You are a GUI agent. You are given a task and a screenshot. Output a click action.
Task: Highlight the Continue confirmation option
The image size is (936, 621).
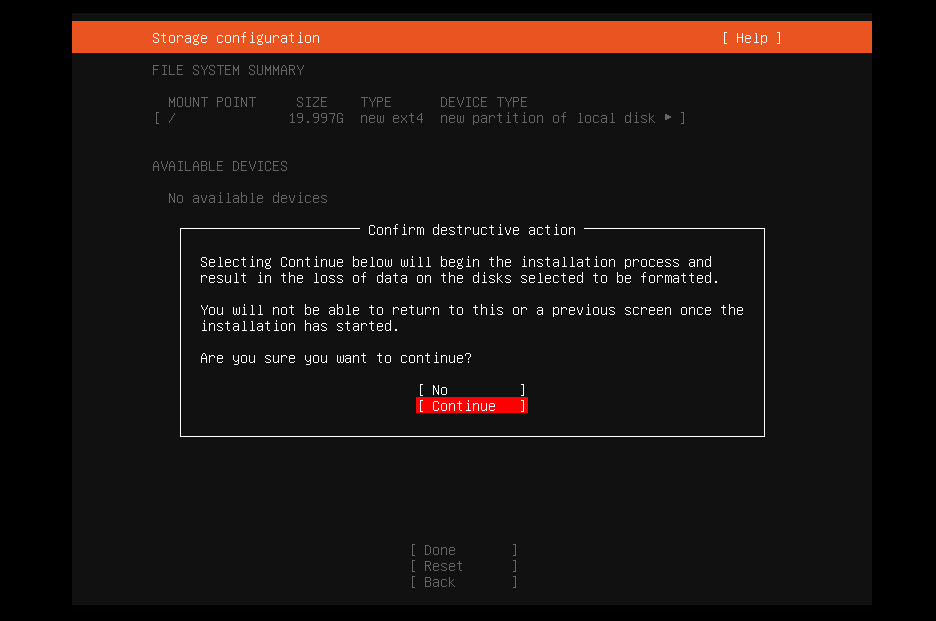click(471, 405)
